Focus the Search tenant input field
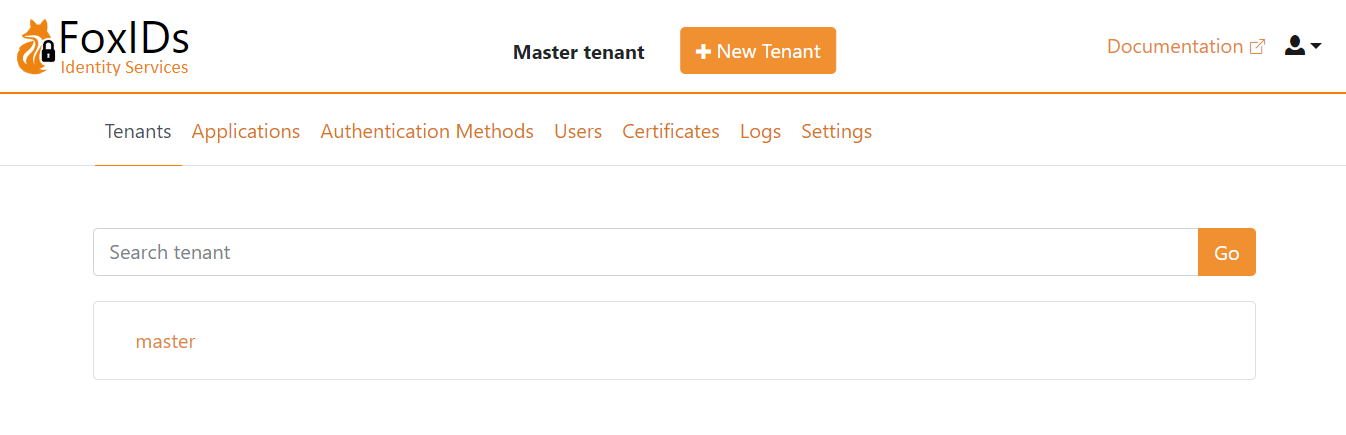 645,252
